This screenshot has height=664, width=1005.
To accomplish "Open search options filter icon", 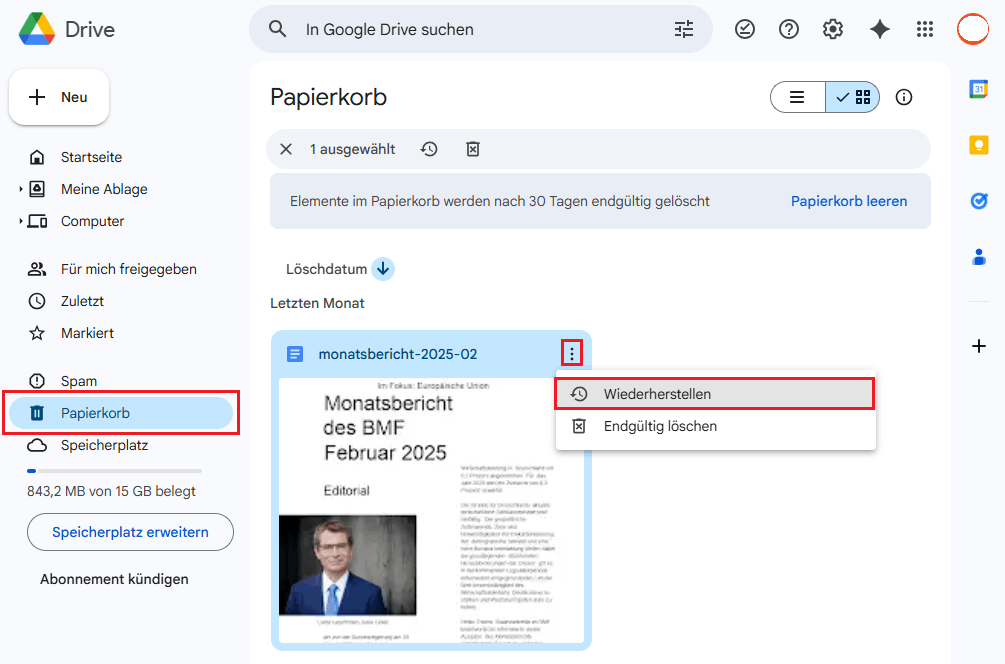I will coord(684,29).
